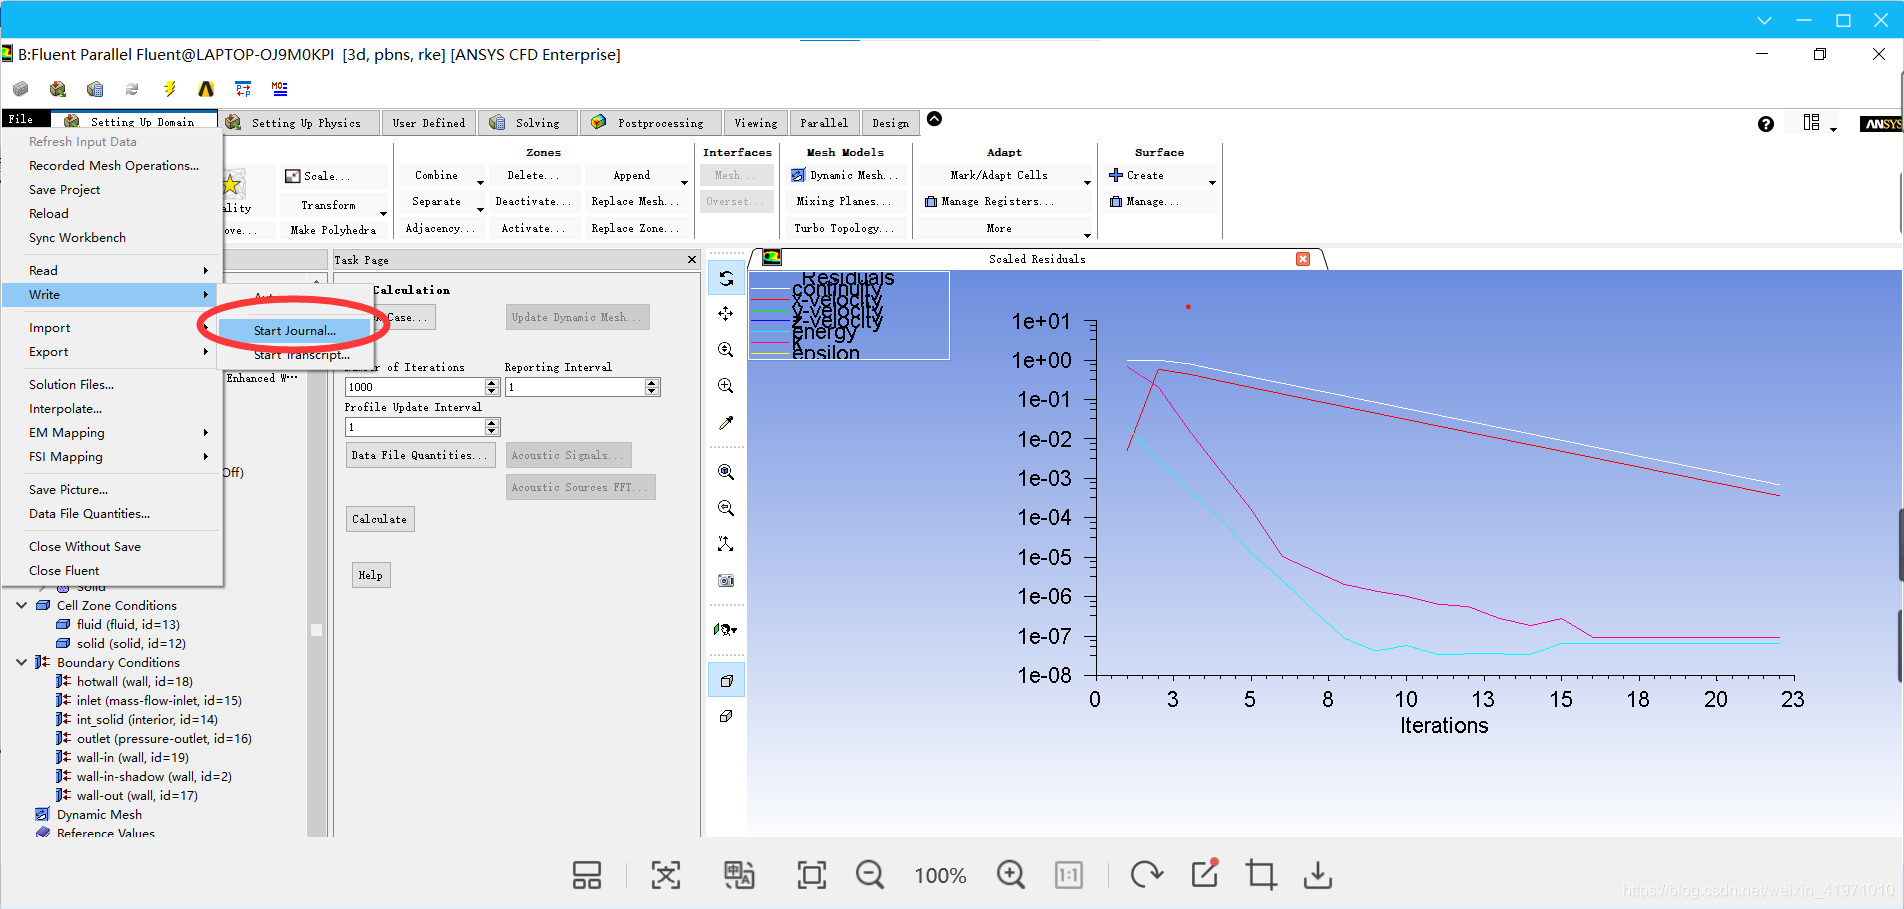The height and width of the screenshot is (909, 1904).
Task: Select Dynamic Mesh in outline tree
Action: click(x=99, y=815)
